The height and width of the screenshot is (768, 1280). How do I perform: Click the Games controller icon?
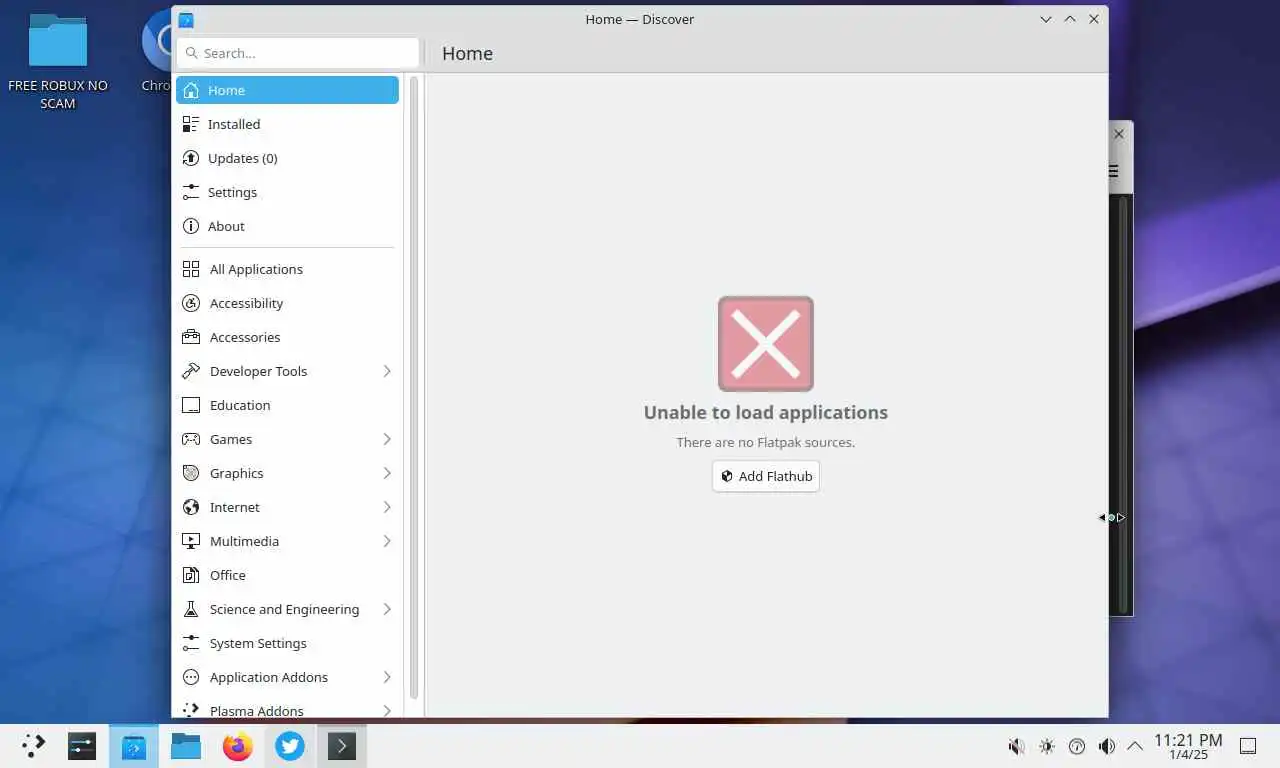191,439
